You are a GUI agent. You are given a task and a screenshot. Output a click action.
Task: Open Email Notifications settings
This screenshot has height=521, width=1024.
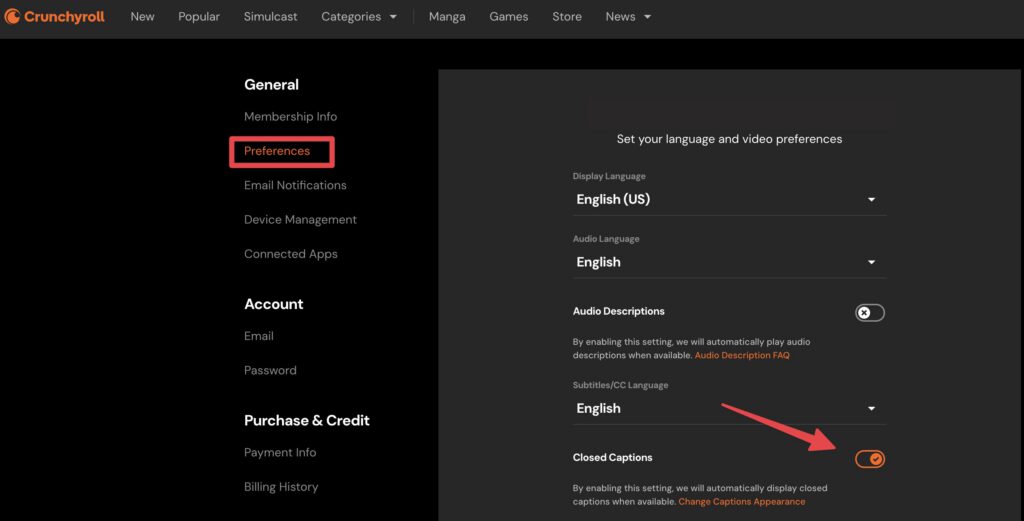(x=295, y=185)
